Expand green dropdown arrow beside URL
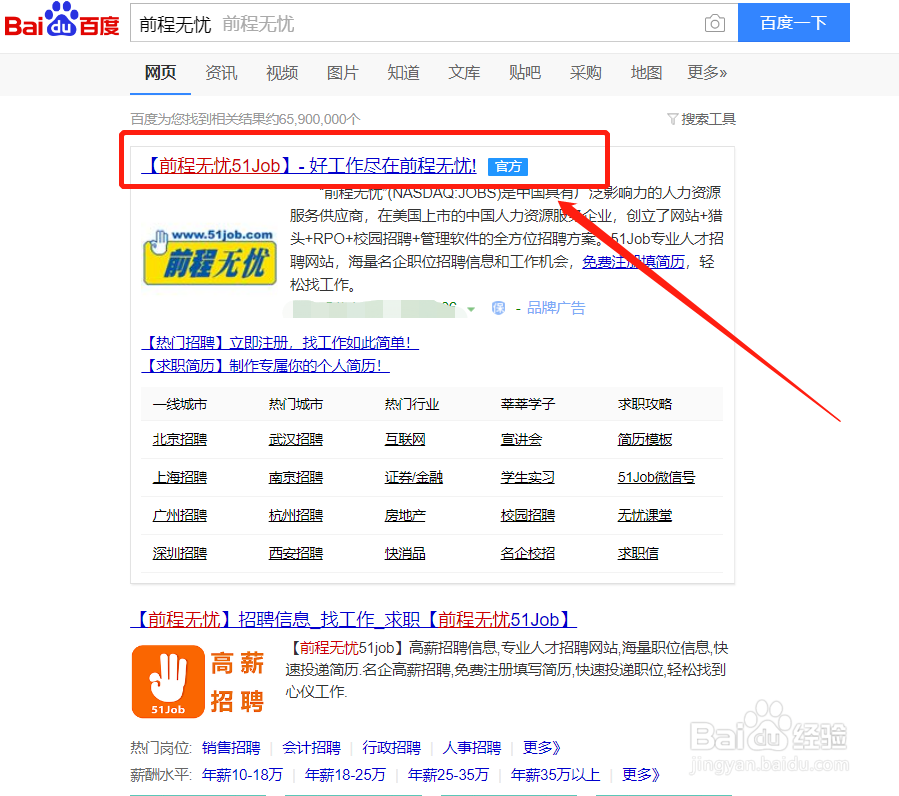This screenshot has height=796, width=899. [471, 309]
